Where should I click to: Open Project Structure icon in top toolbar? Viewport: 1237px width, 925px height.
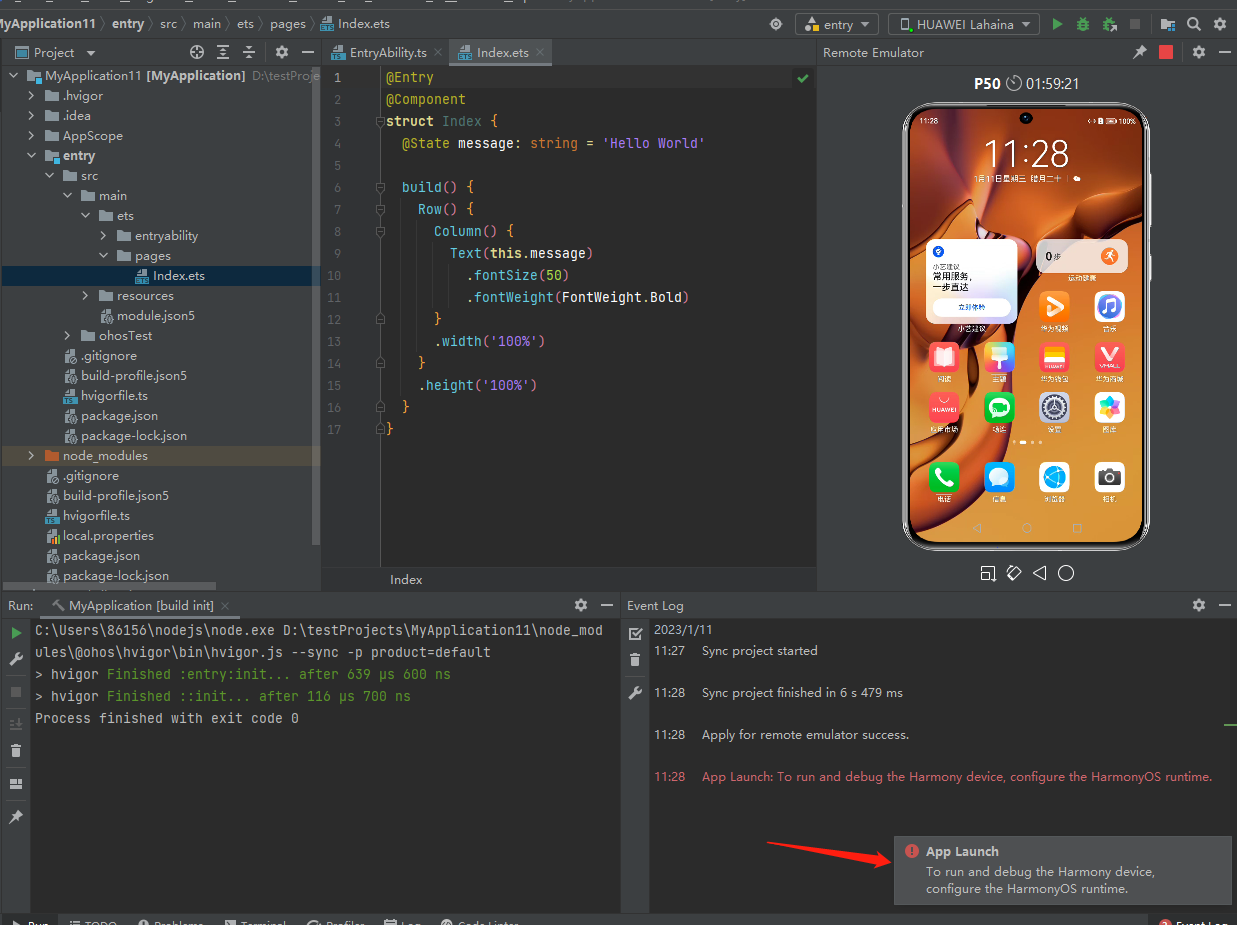click(1167, 24)
